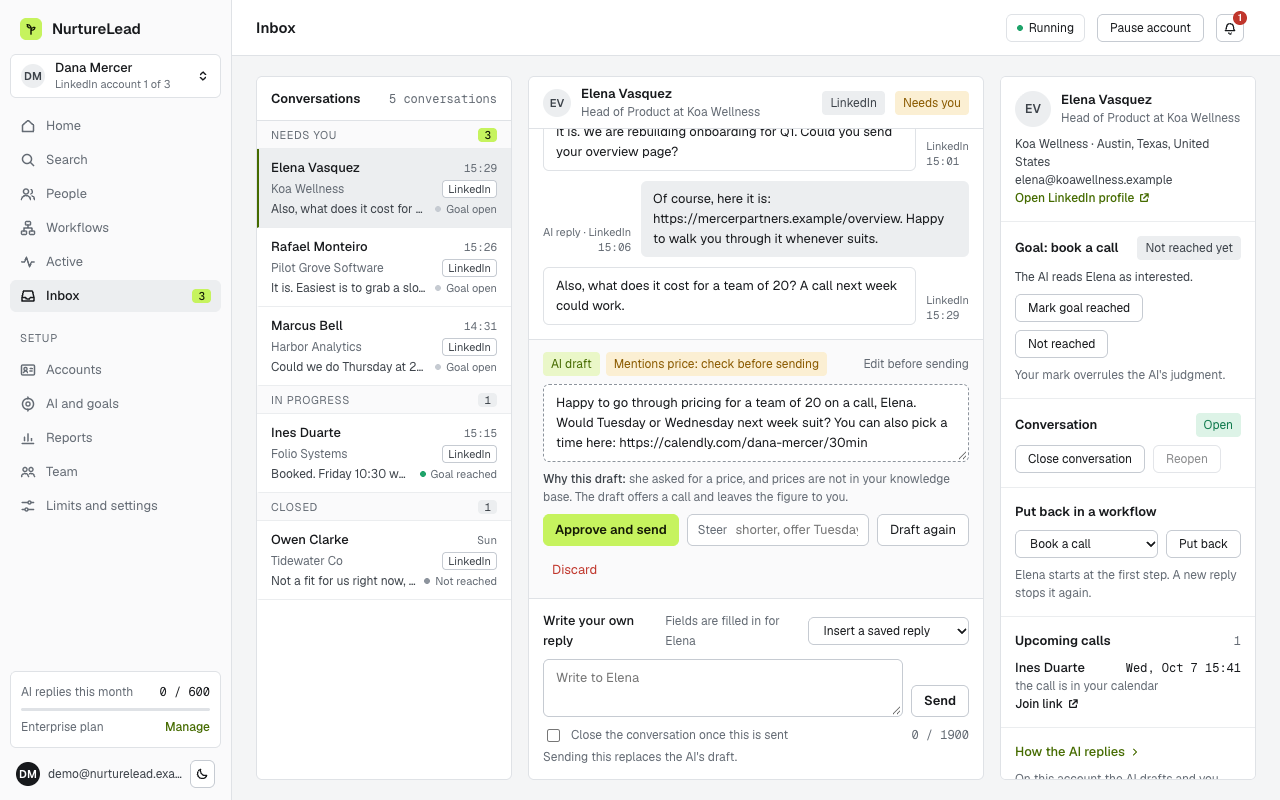Screen dimensions: 1280x800
Task: Click the Accounts card icon
Action: 28,370
